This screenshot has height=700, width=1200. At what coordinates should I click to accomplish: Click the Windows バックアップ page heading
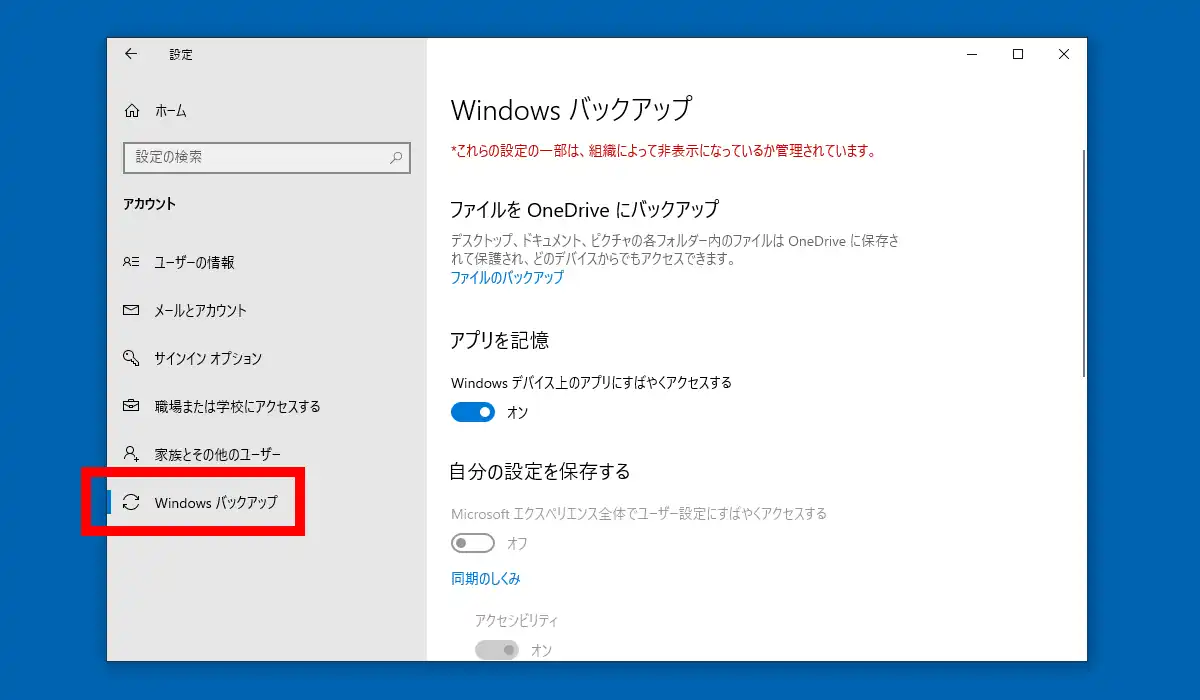click(x=571, y=109)
